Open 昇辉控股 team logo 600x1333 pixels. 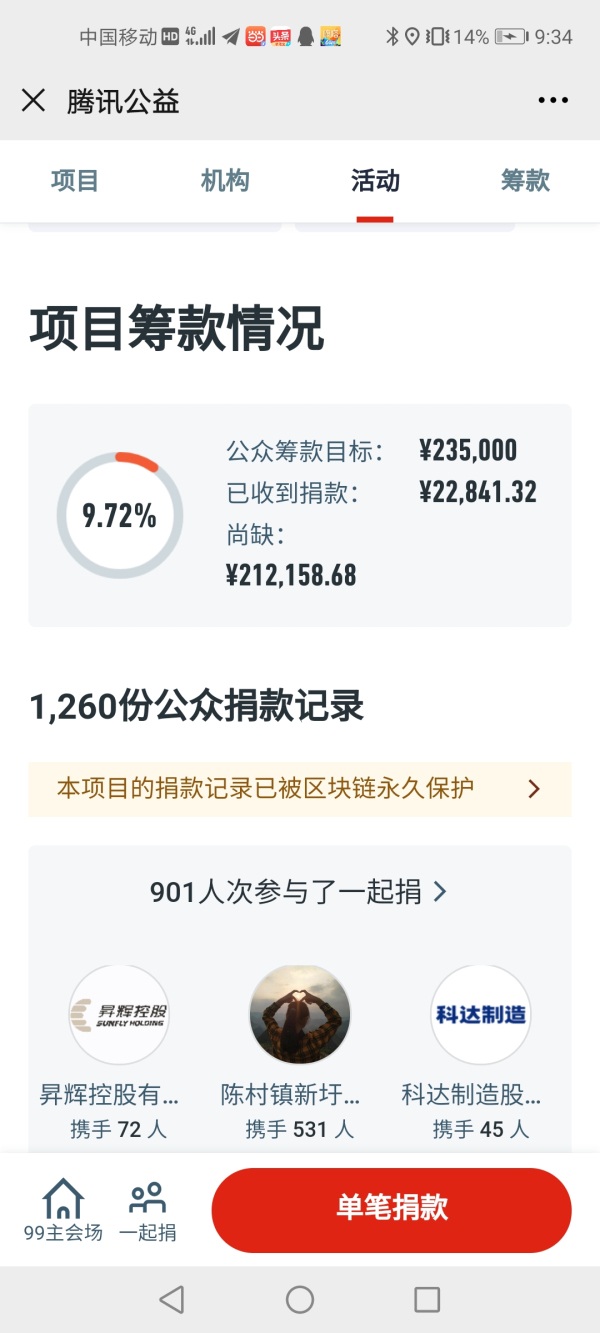[119, 1014]
